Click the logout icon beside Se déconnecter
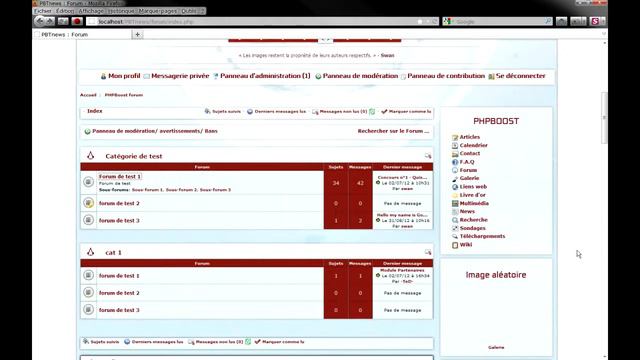This screenshot has width=640, height=360. pos(491,76)
